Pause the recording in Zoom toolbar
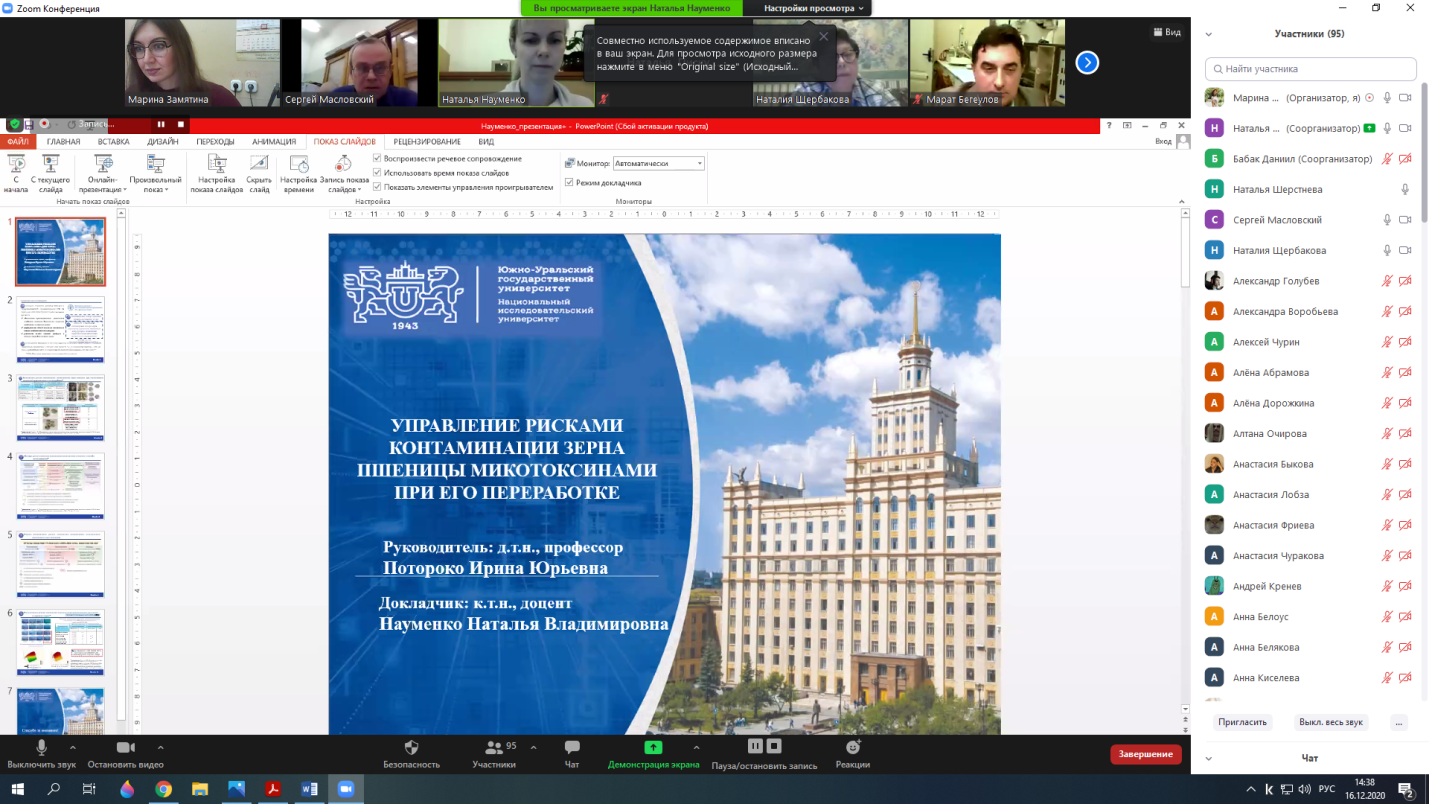The image size is (1429, 804). [x=754, y=746]
